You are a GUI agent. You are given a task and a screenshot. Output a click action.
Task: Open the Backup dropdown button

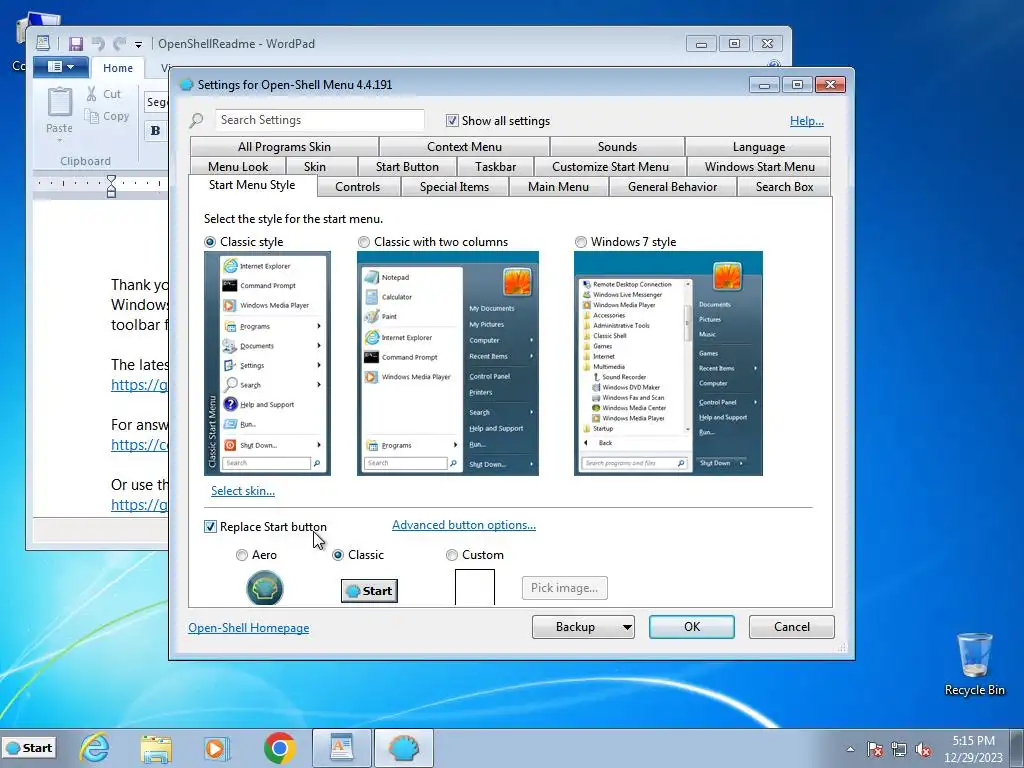click(583, 627)
